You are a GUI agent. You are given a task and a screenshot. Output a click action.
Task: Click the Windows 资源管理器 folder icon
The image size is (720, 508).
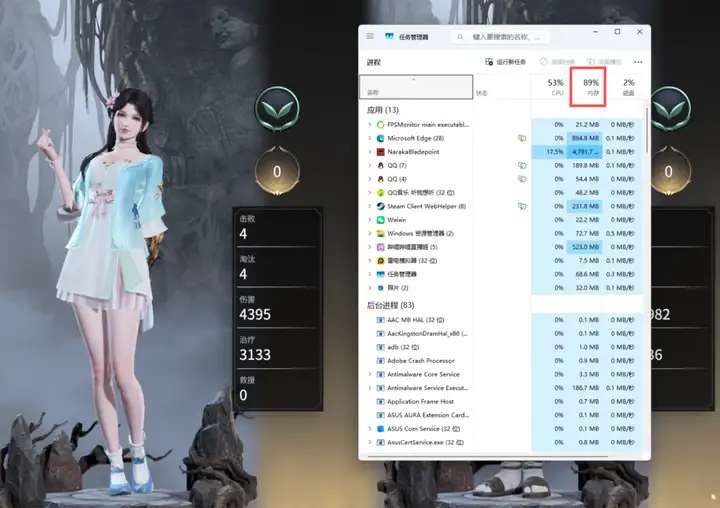[380, 233]
